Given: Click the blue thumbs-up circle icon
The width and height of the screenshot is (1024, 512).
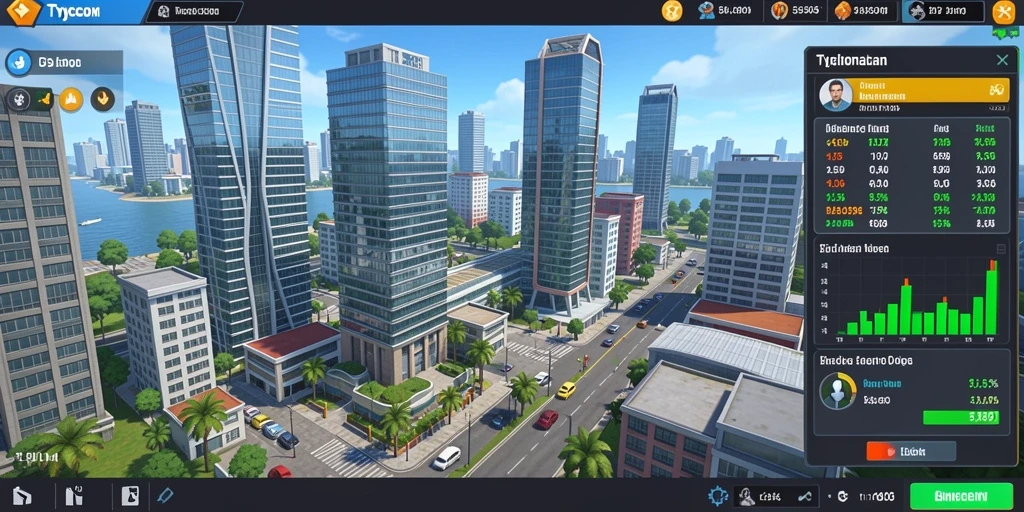Looking at the screenshot, I should coord(19,63).
